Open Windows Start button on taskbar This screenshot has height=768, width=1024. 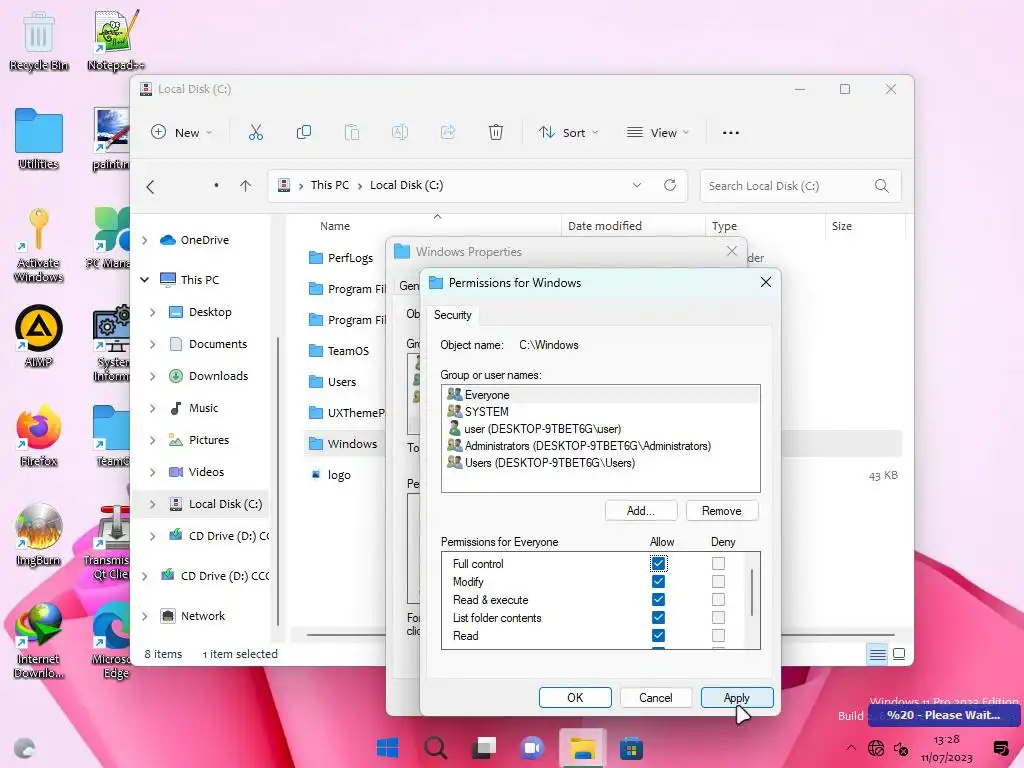coord(387,748)
